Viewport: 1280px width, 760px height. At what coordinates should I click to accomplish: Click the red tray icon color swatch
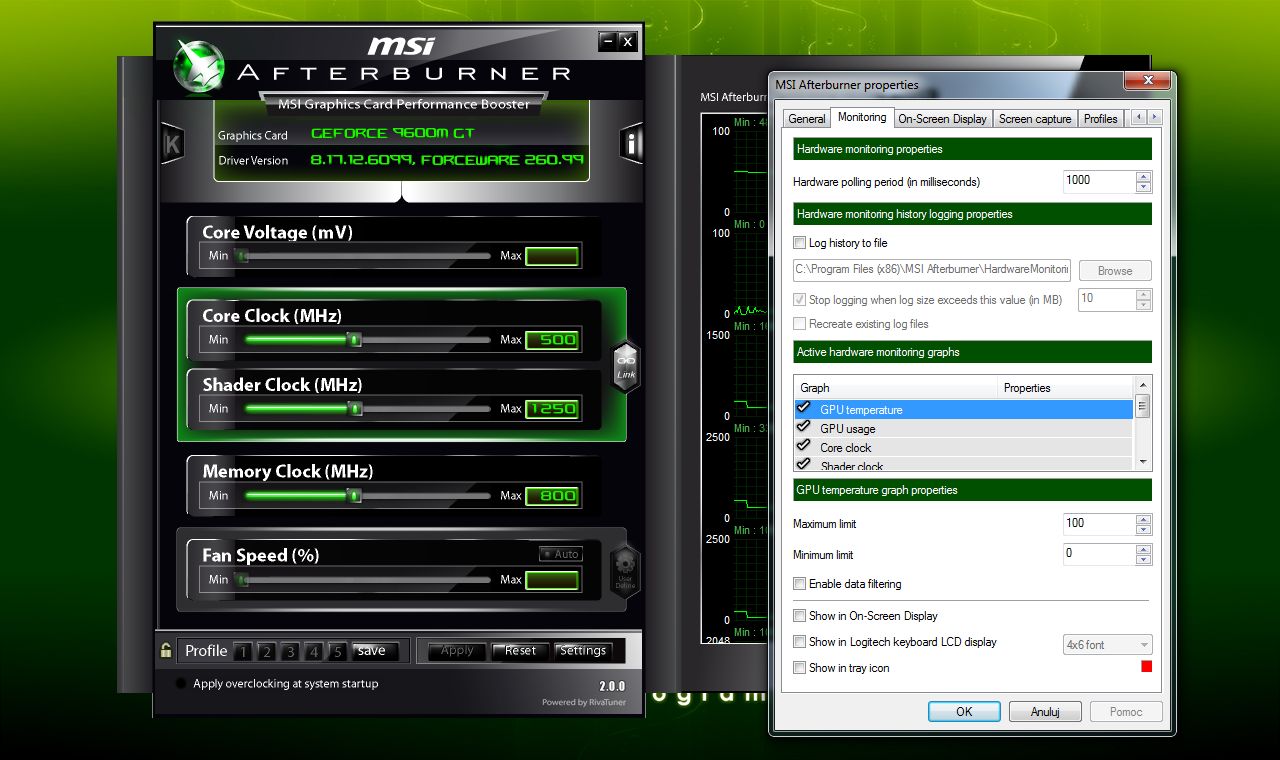coord(1146,666)
